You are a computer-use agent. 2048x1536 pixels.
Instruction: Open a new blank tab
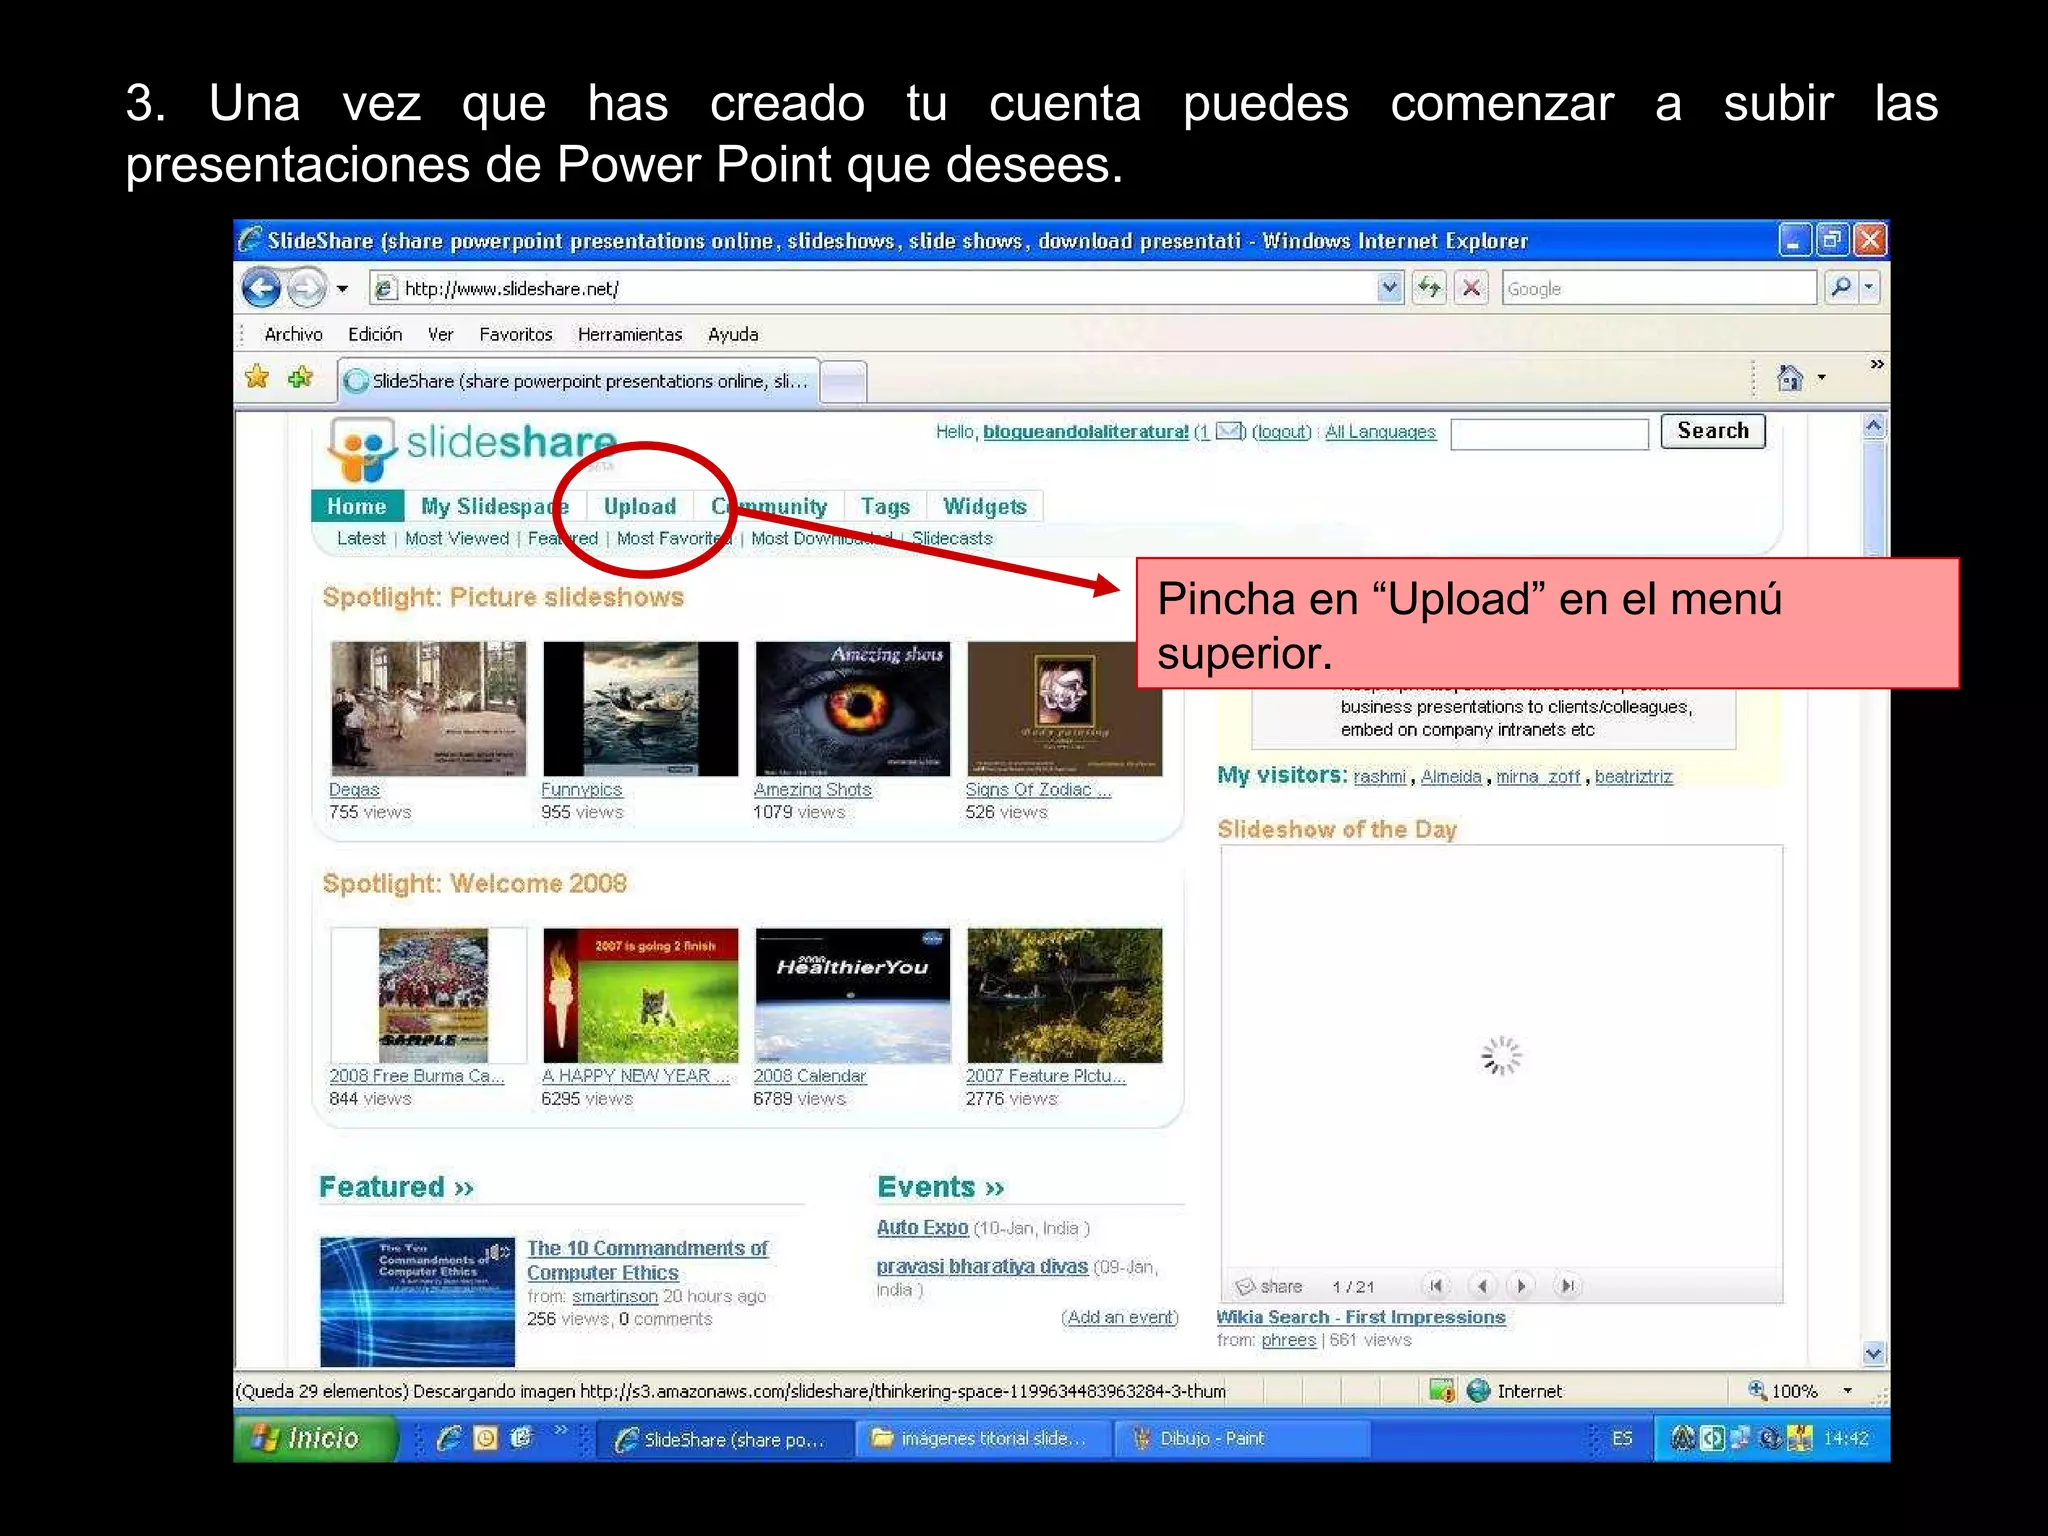[844, 382]
